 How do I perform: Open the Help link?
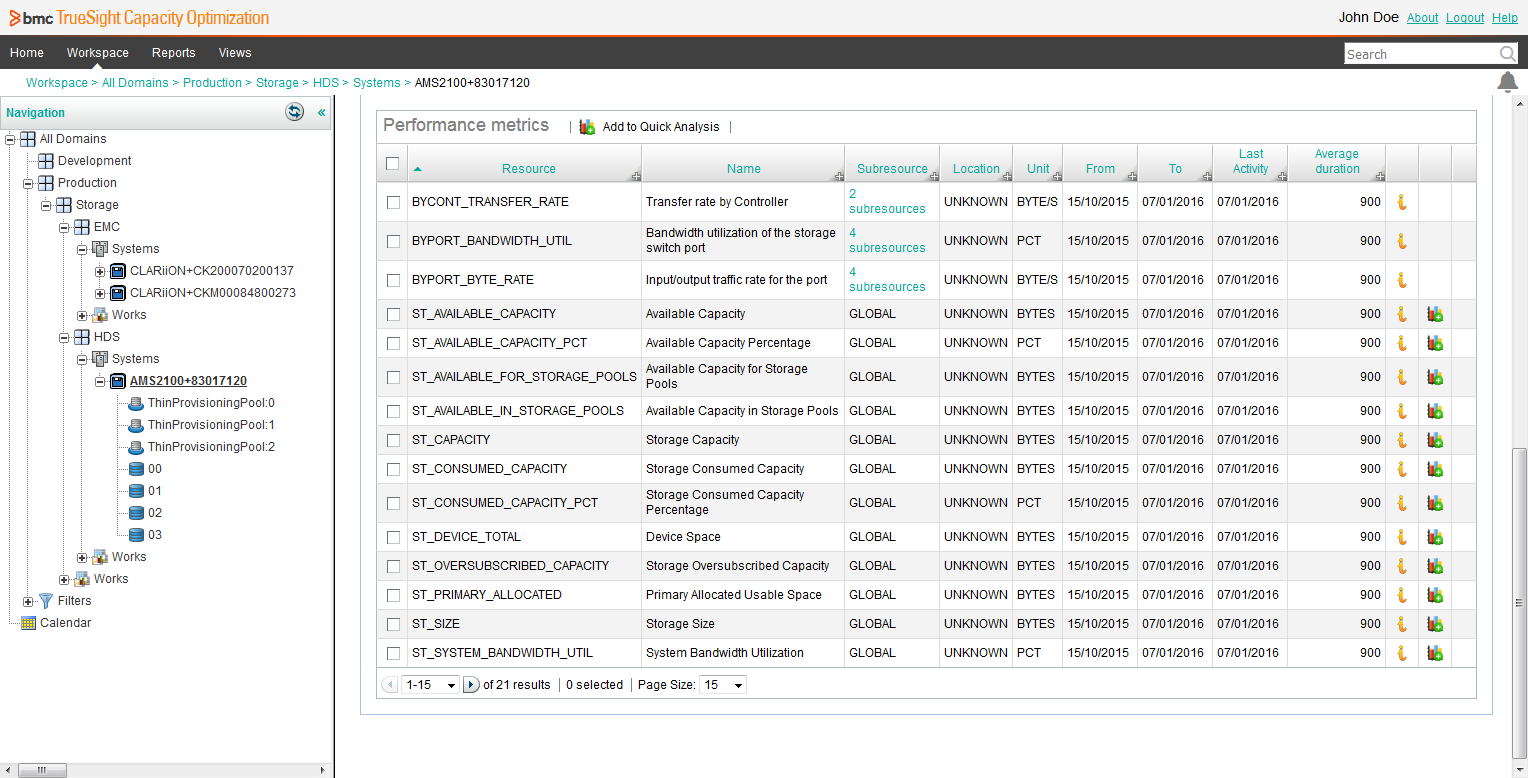[1505, 18]
